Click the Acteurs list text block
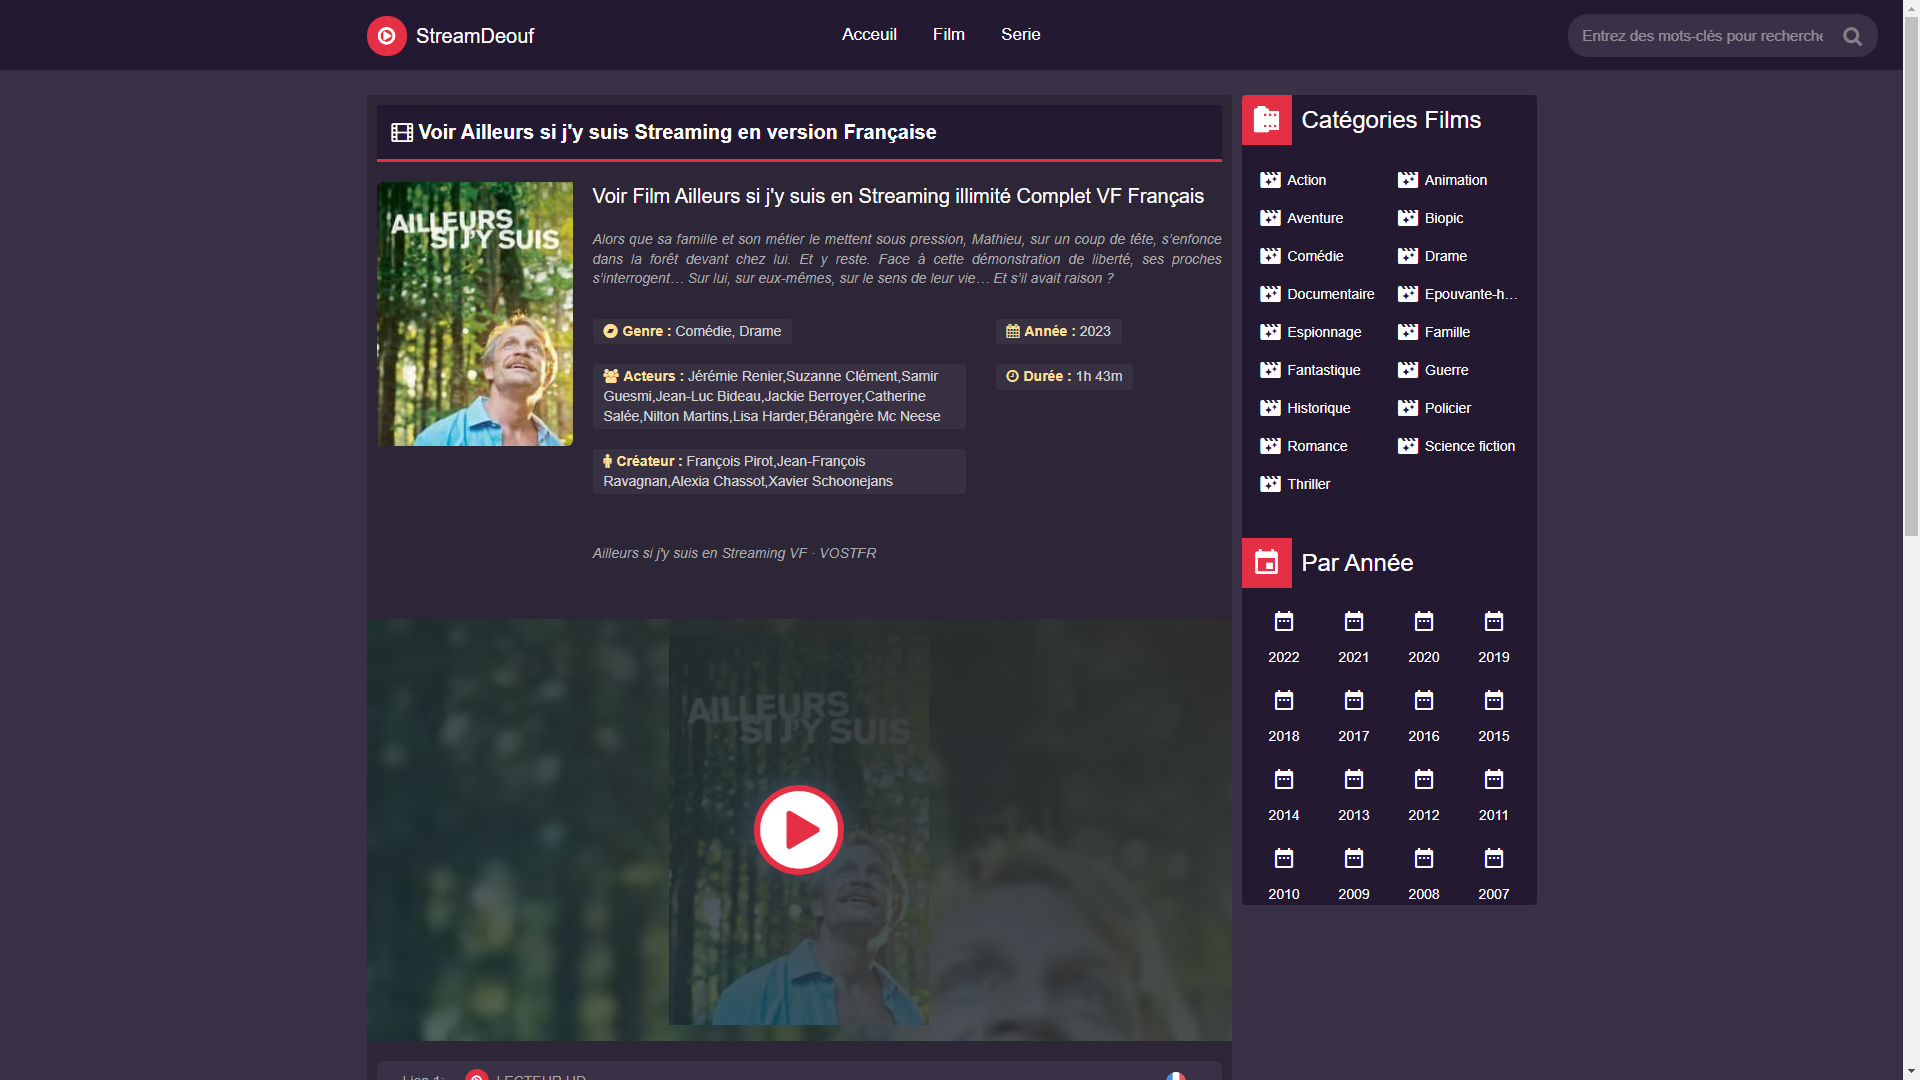The width and height of the screenshot is (1920, 1080). 779,396
